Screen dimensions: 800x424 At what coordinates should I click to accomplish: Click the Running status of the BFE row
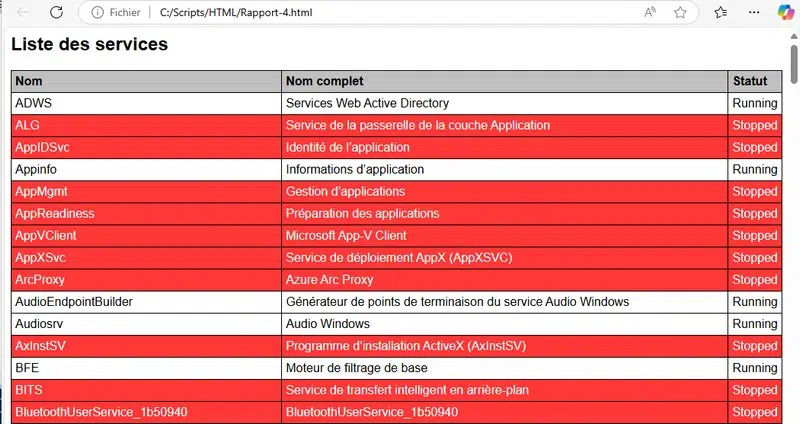[x=753, y=368]
